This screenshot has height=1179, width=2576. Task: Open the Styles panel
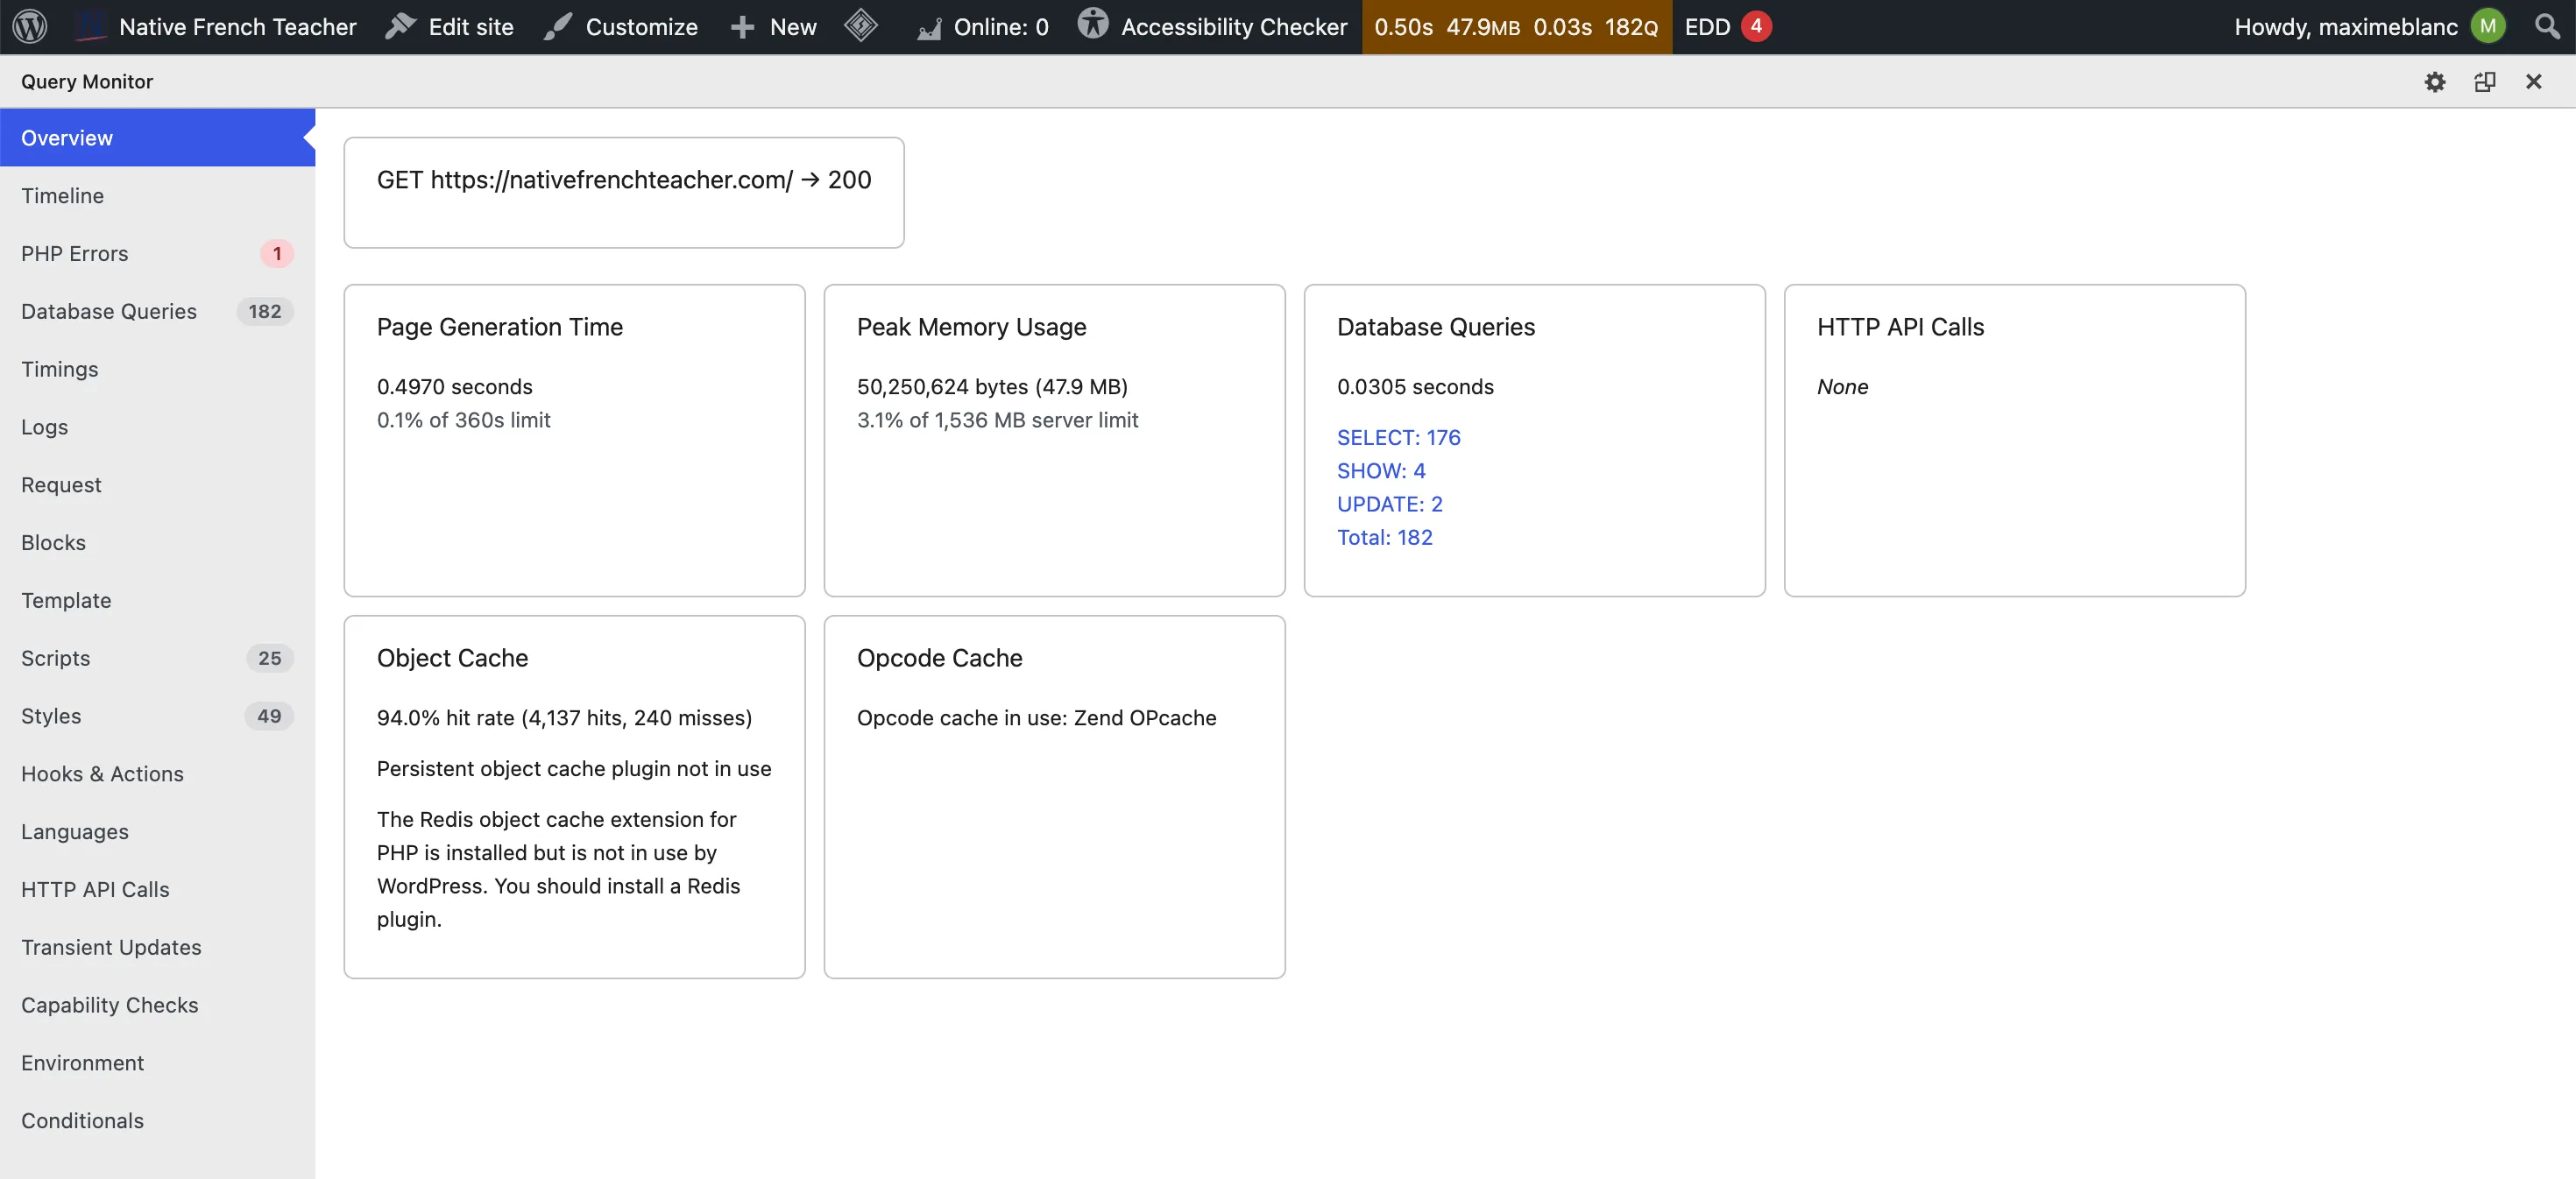tap(157, 717)
